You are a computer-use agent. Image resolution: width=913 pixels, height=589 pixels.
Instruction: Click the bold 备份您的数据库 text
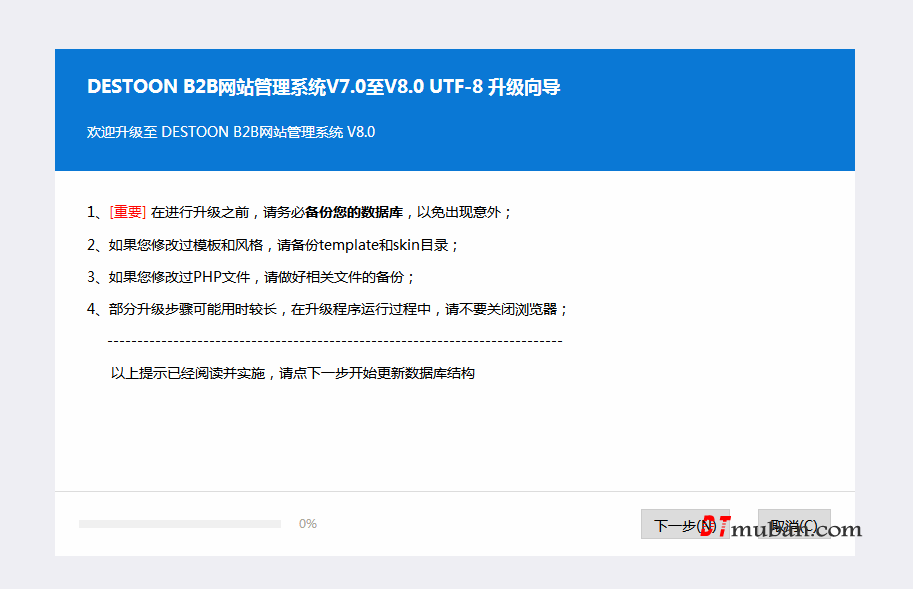(353, 212)
